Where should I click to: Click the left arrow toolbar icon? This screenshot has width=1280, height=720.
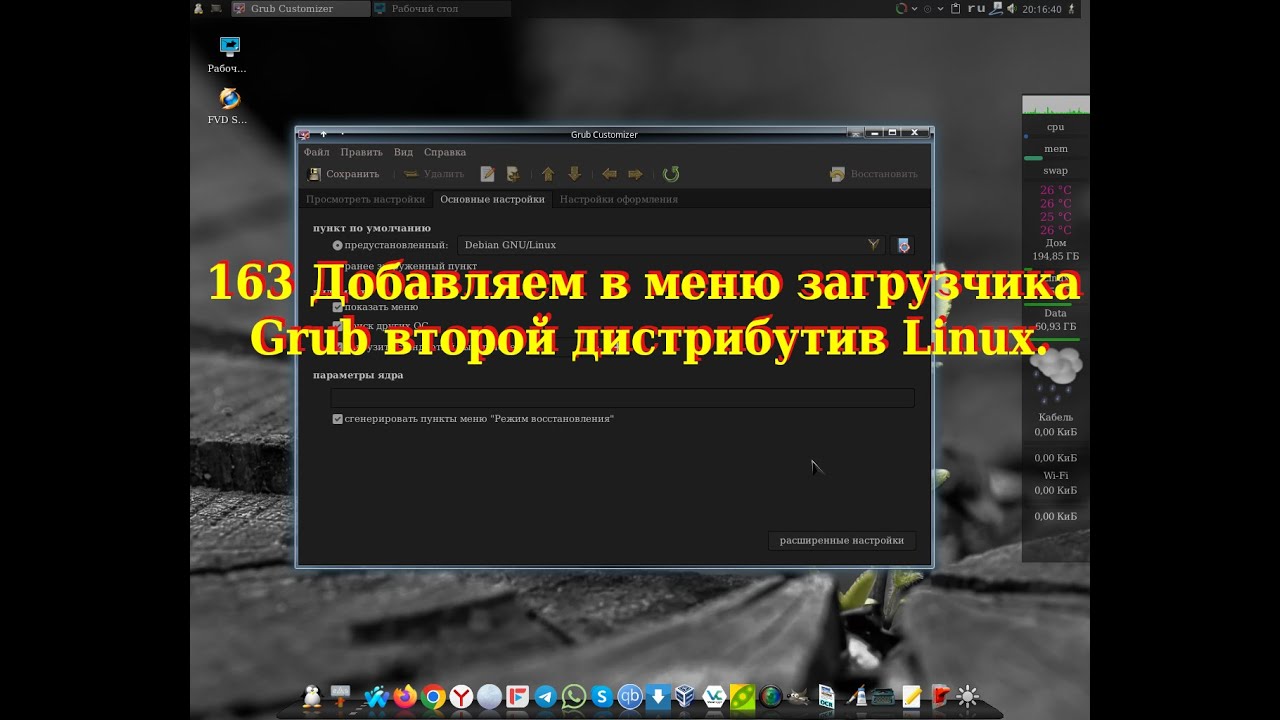point(609,174)
